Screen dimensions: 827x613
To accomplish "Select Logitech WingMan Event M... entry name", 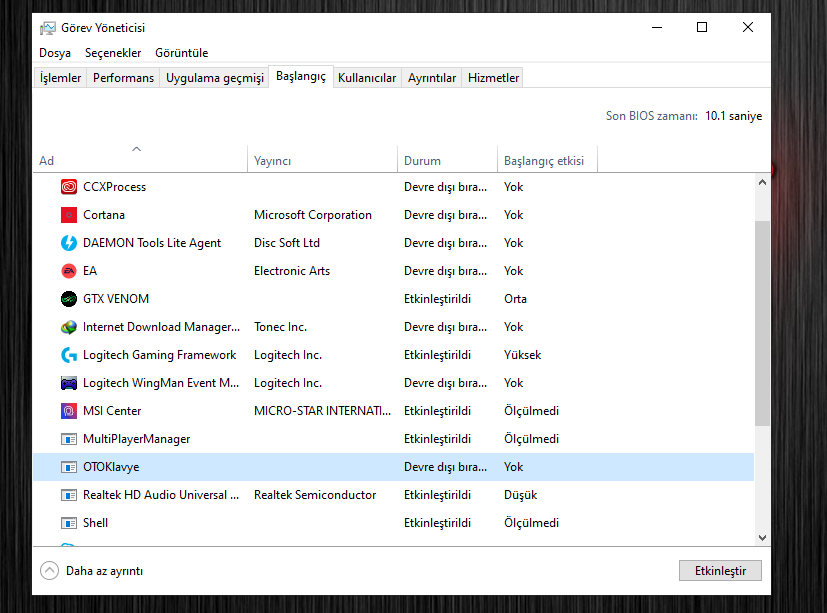I will 161,383.
